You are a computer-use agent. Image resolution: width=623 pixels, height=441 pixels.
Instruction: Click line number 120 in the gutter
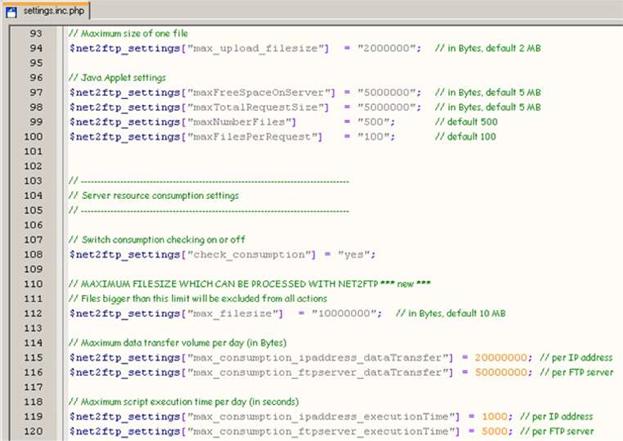(33, 431)
